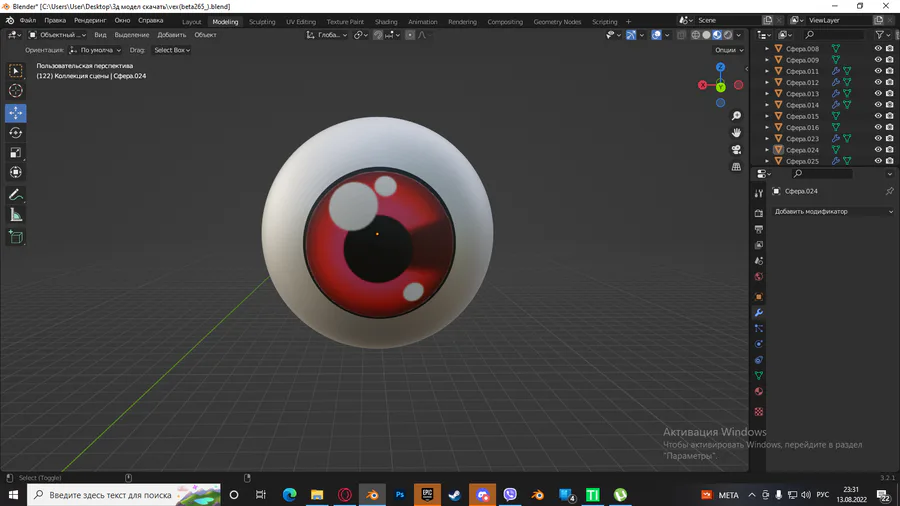The height and width of the screenshot is (506, 900).
Task: Open the Output properties tab
Action: point(759,229)
